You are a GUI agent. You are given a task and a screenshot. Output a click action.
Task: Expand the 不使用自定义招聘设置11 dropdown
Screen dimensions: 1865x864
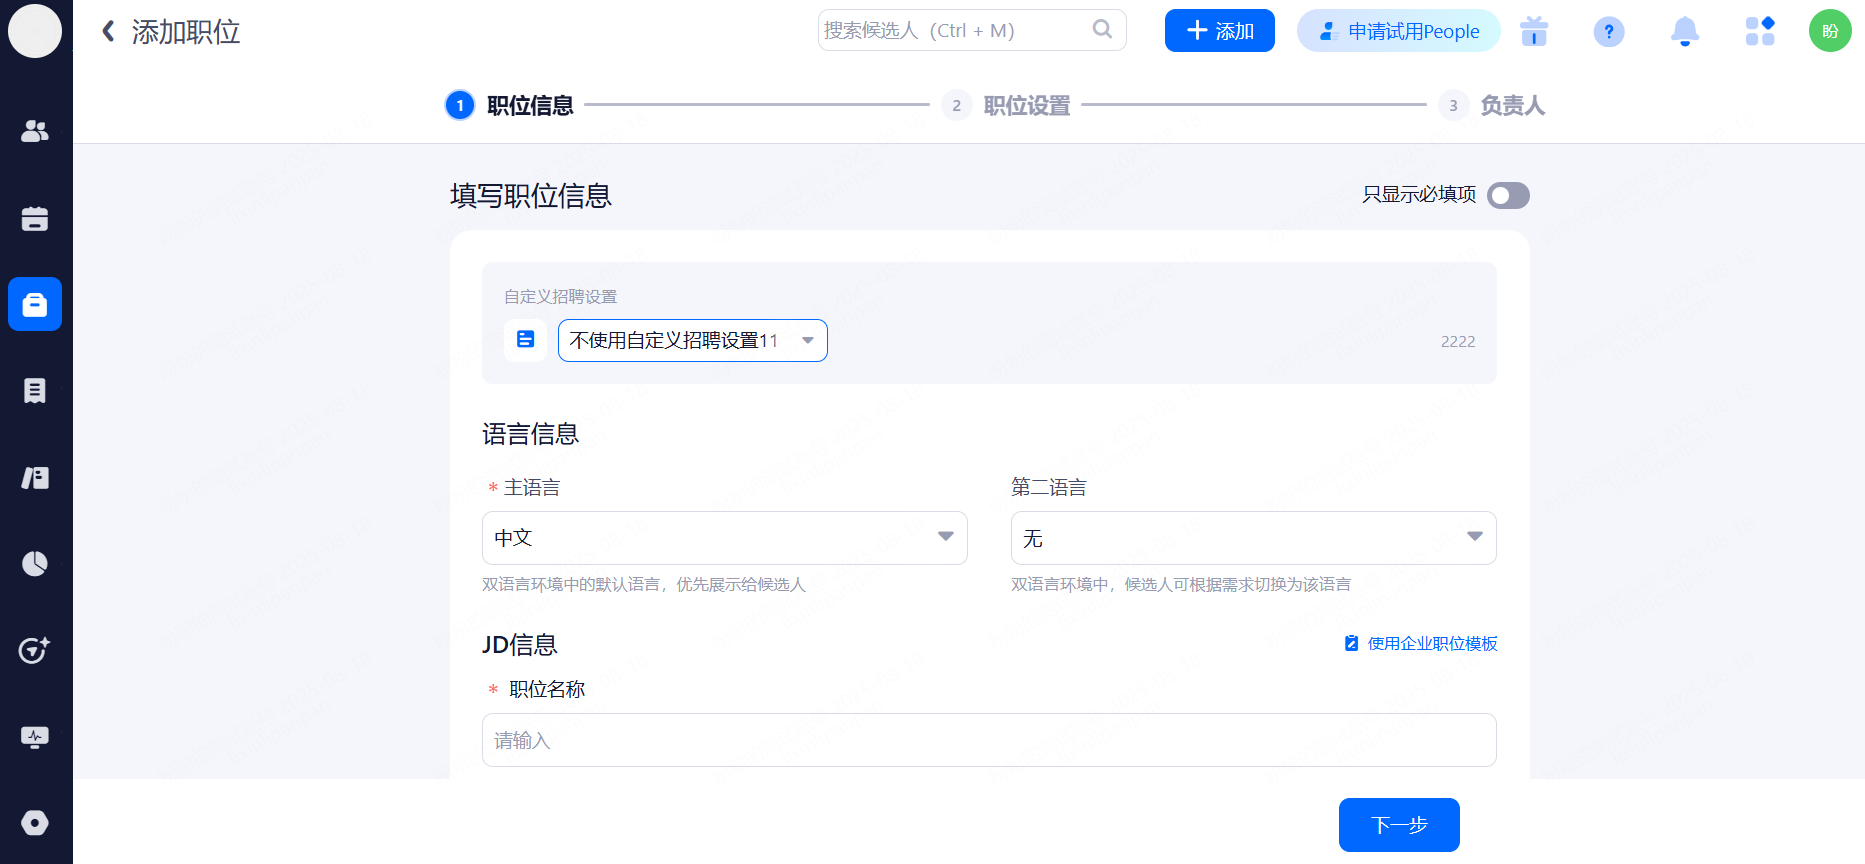[692, 340]
